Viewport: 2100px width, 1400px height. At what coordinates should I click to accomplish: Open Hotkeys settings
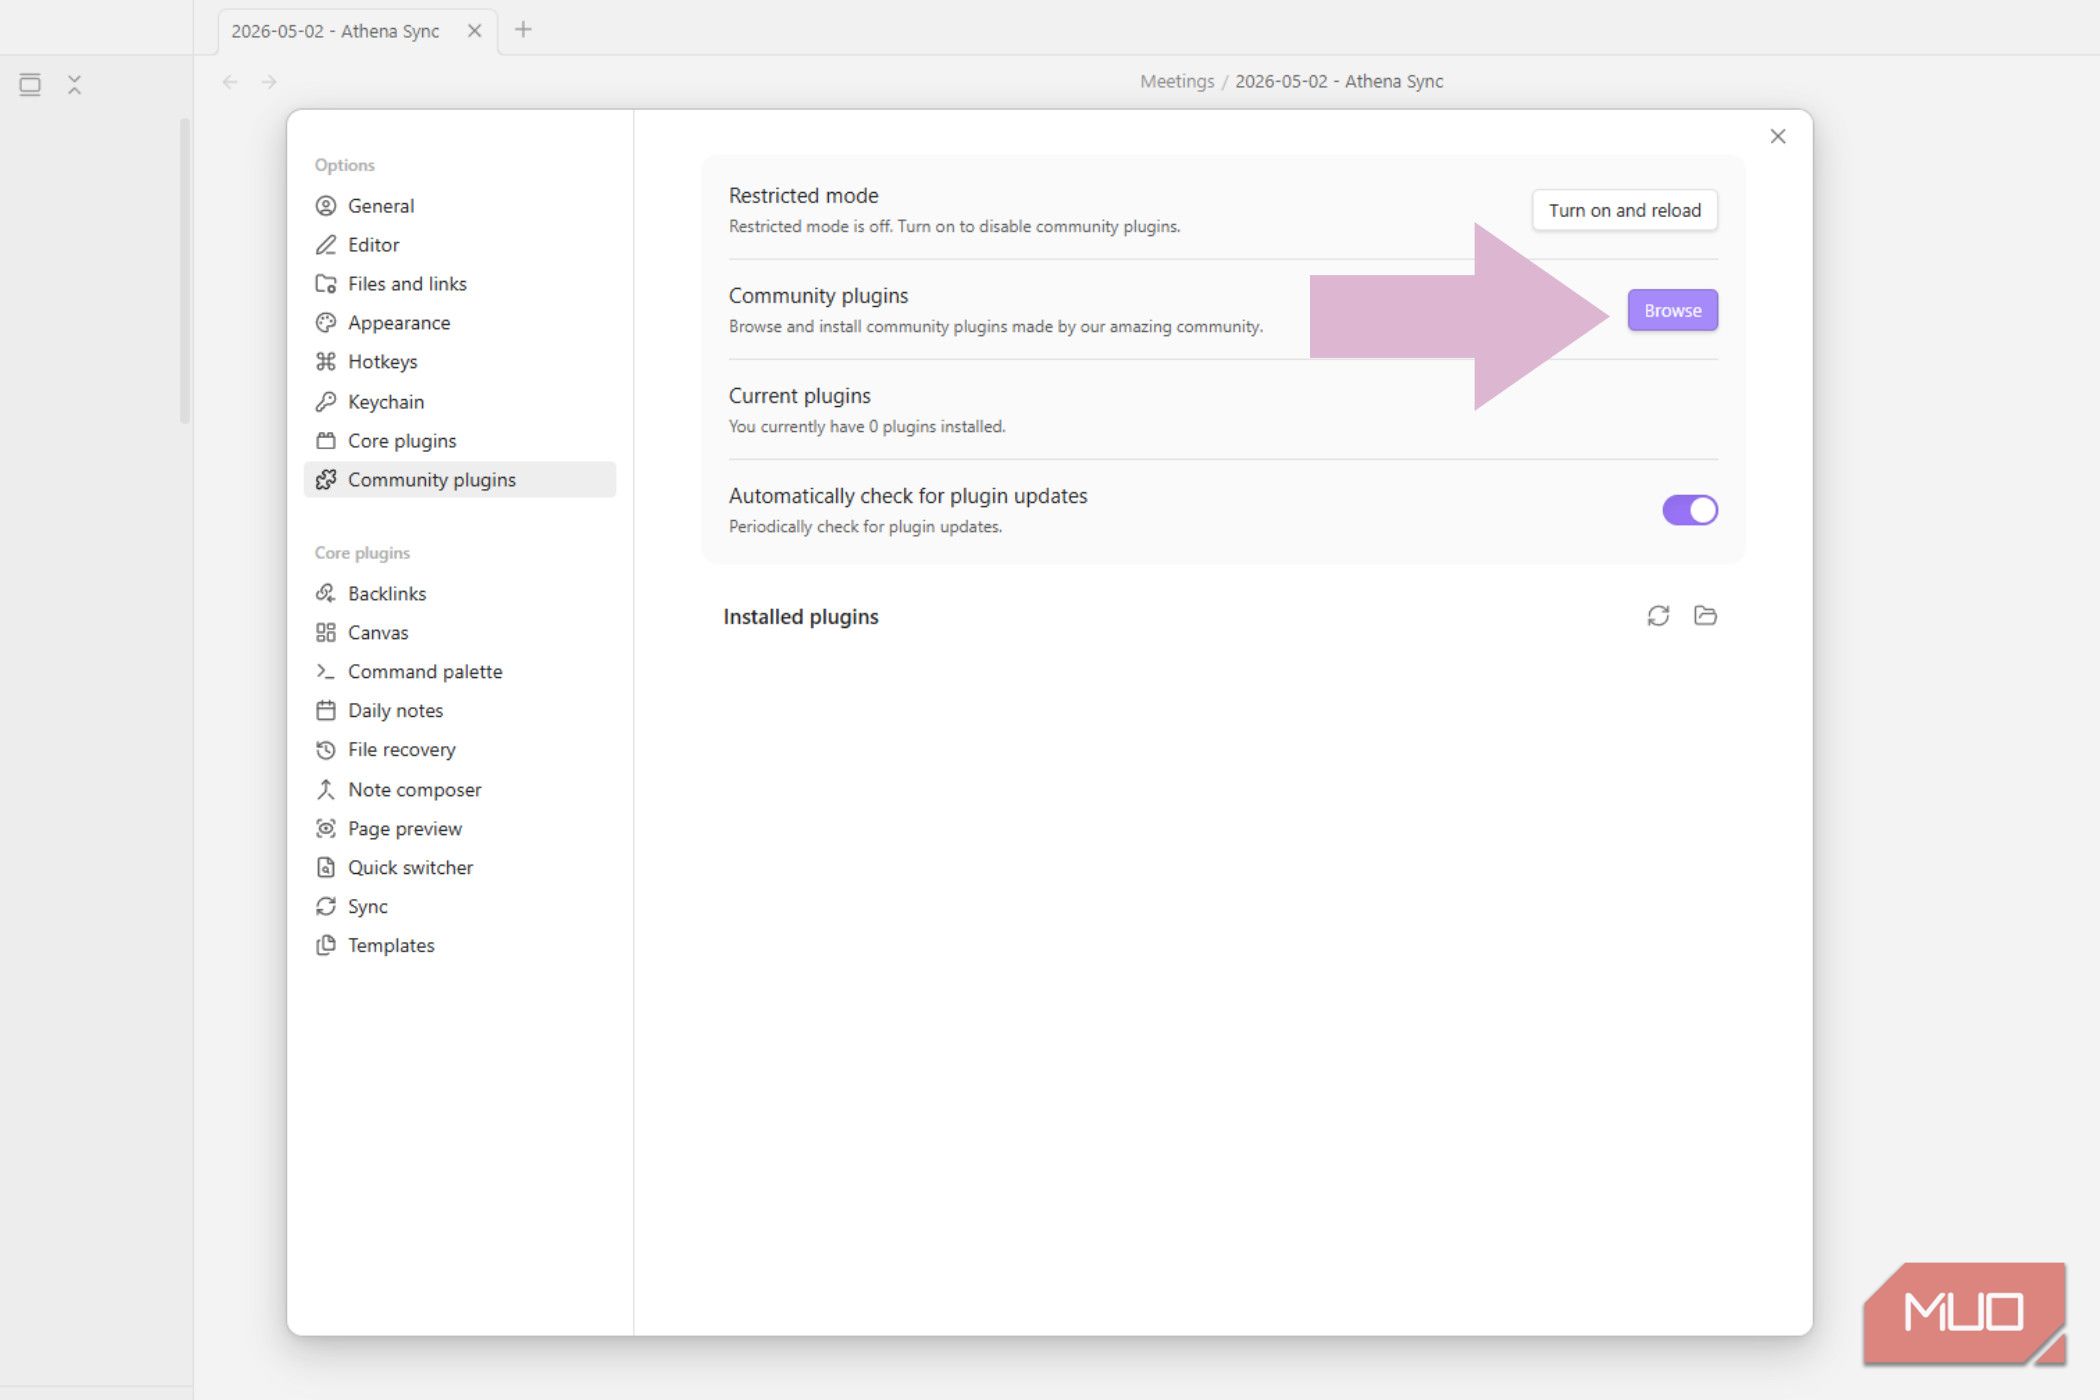click(x=459, y=362)
